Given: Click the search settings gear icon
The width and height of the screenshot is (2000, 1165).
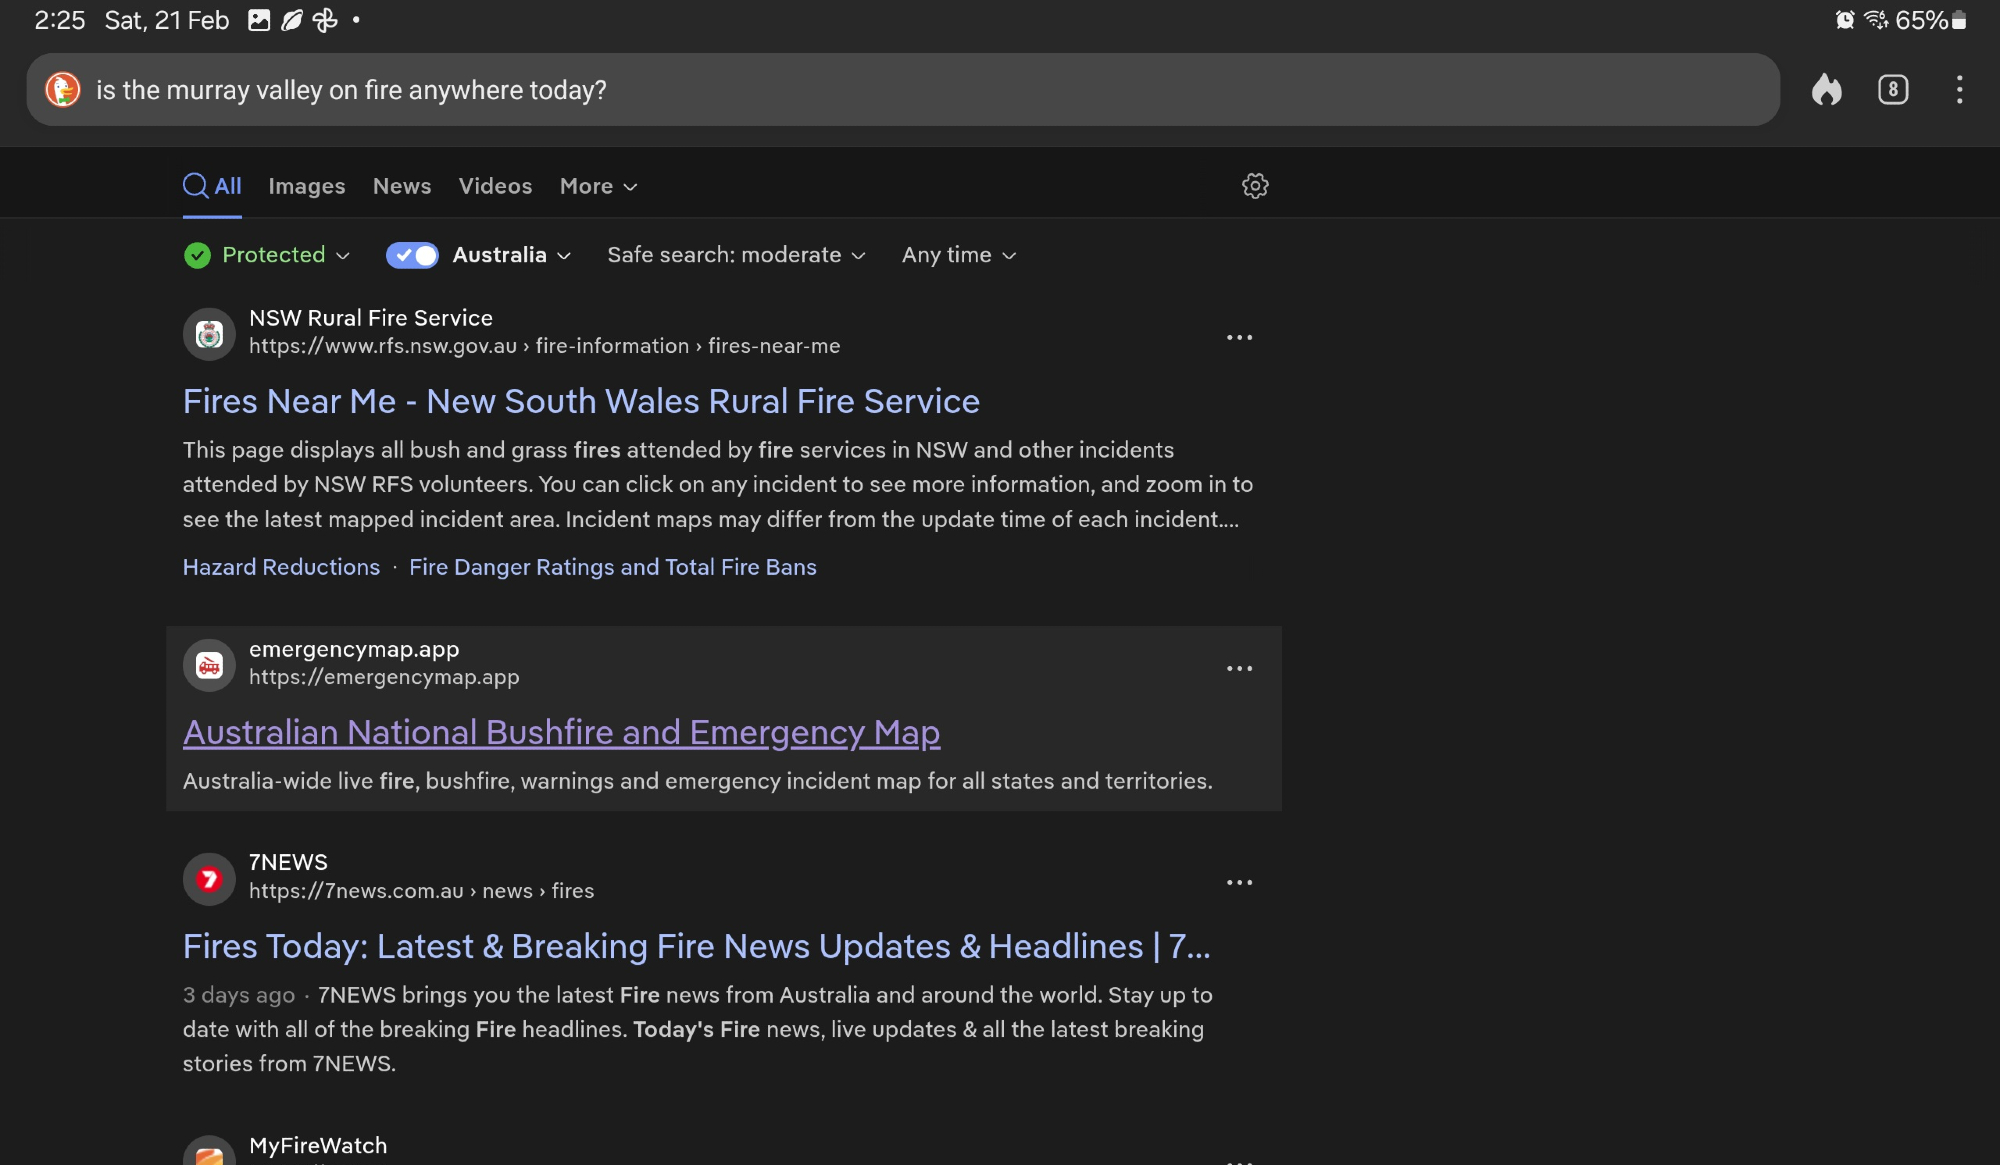Looking at the screenshot, I should pyautogui.click(x=1255, y=186).
